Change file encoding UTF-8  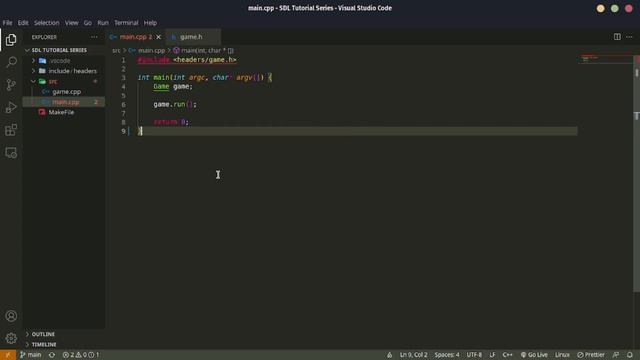coord(474,355)
